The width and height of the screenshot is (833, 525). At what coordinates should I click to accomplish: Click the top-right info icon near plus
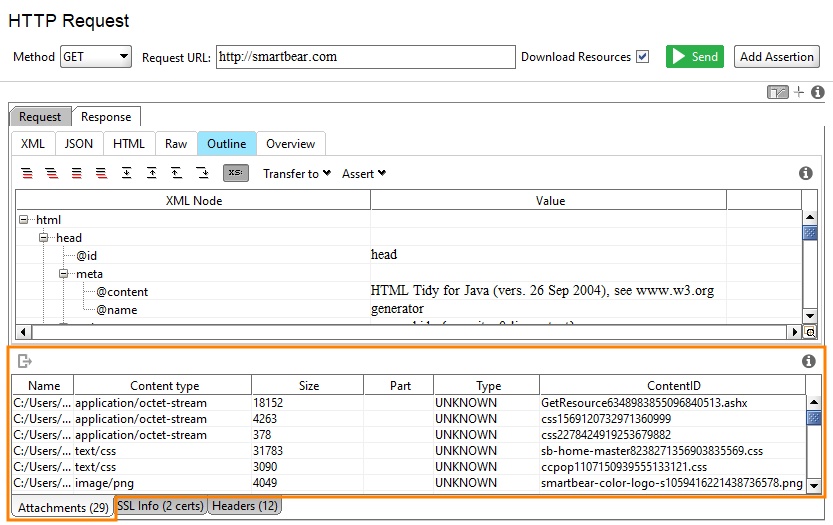point(818,92)
